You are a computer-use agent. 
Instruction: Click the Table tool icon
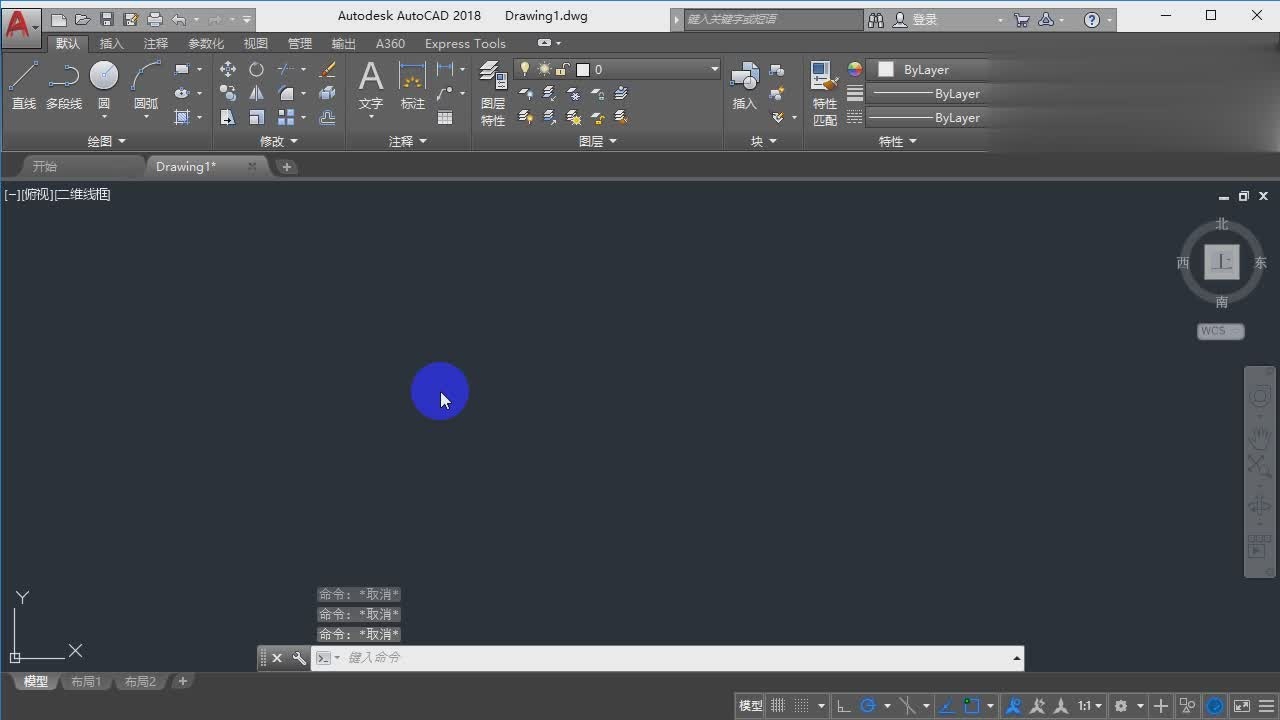pyautogui.click(x=445, y=118)
